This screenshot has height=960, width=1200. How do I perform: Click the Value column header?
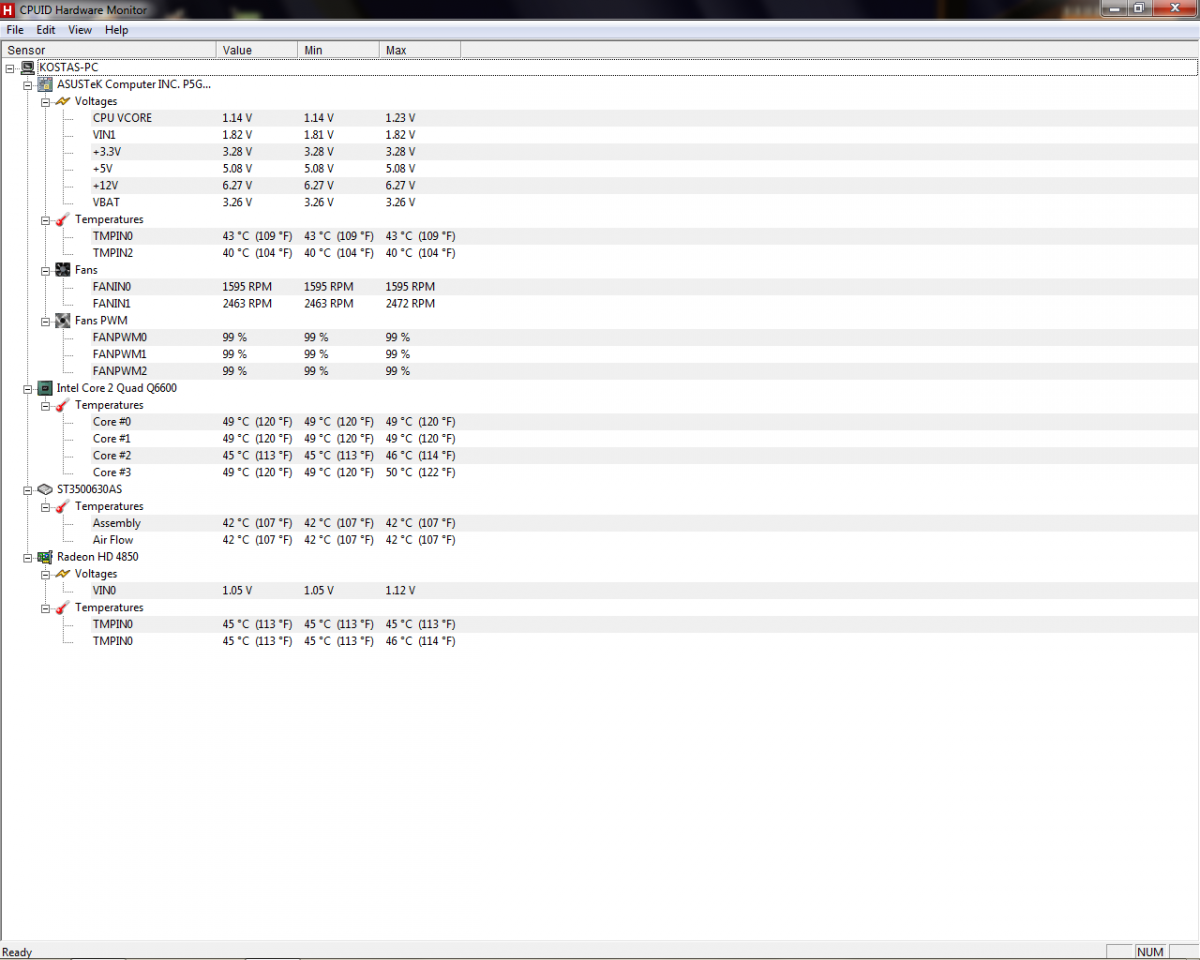[x=257, y=50]
